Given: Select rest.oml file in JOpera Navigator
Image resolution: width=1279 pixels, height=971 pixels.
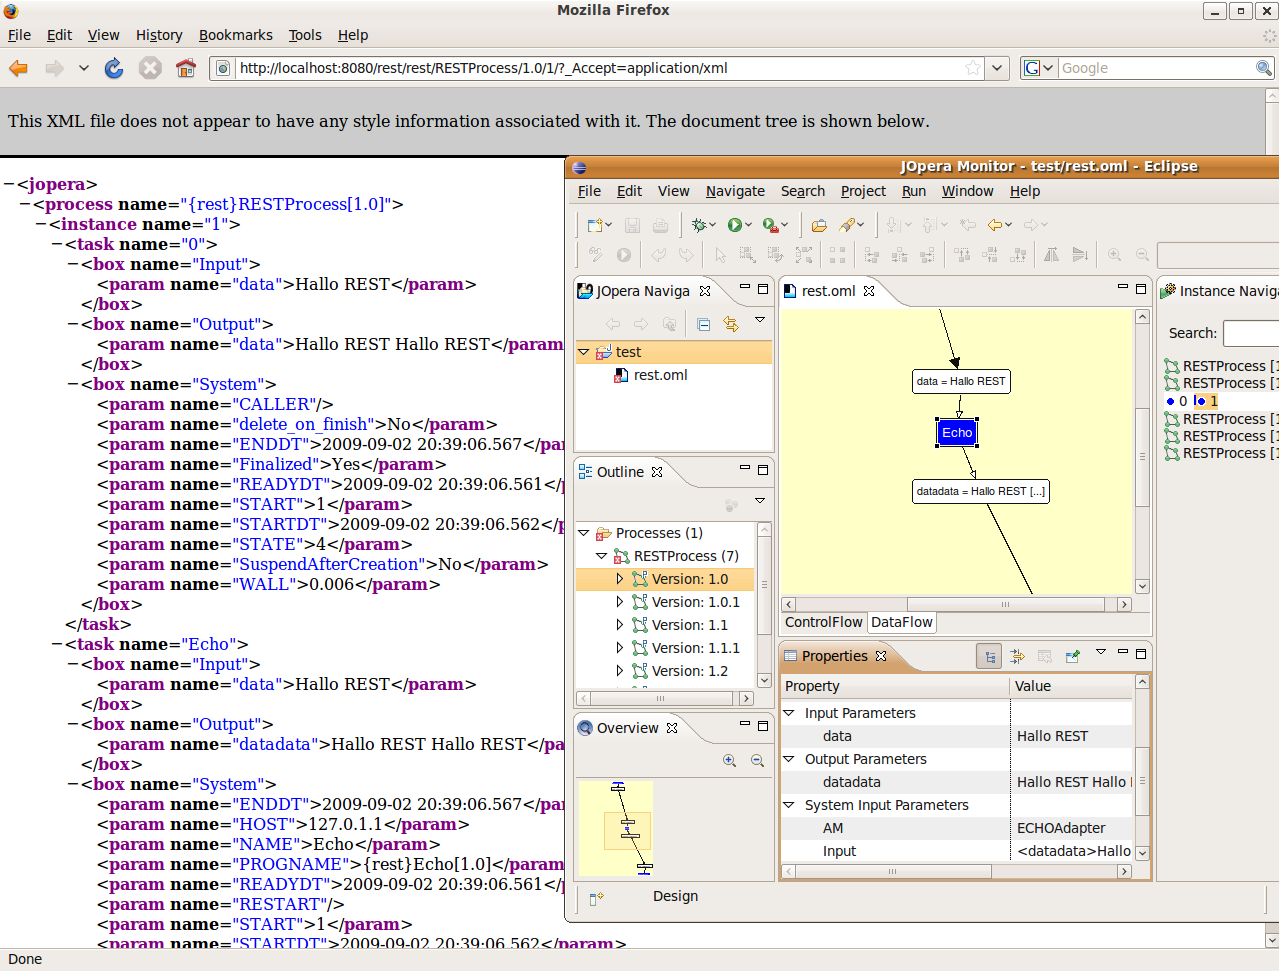Looking at the screenshot, I should coord(660,375).
